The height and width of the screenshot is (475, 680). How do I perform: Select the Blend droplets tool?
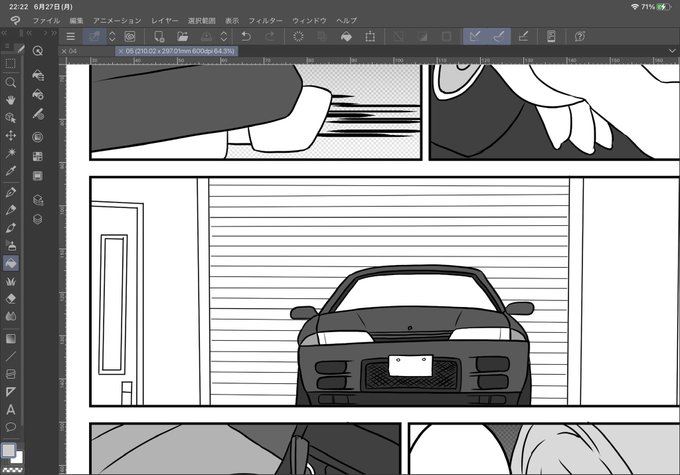point(10,316)
